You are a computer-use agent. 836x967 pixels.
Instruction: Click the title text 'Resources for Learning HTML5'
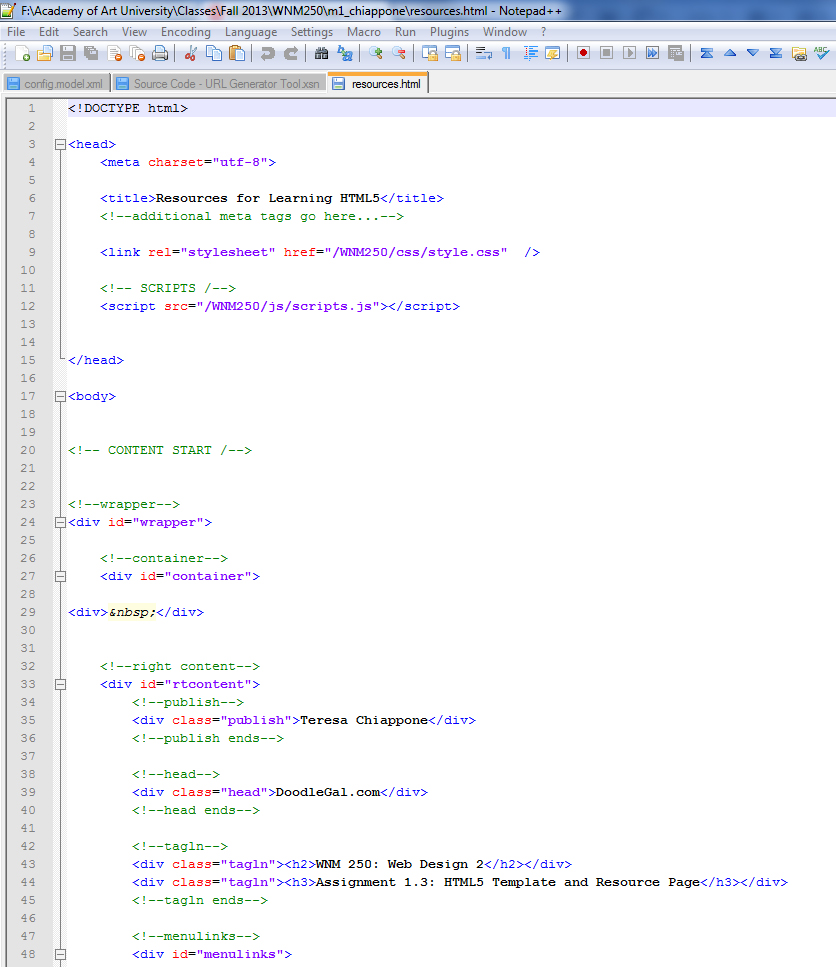(x=268, y=199)
